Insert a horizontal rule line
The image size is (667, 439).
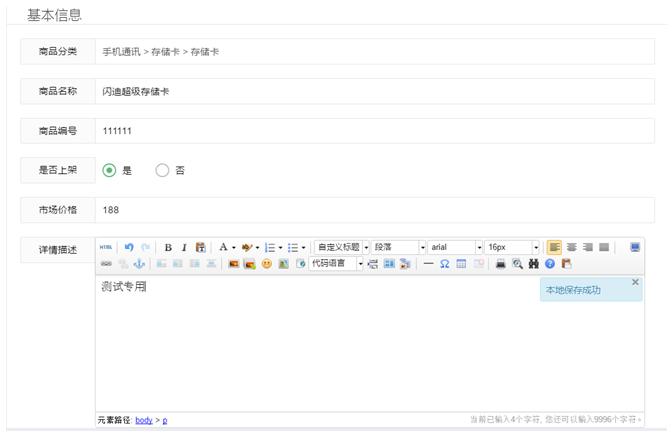coord(428,264)
